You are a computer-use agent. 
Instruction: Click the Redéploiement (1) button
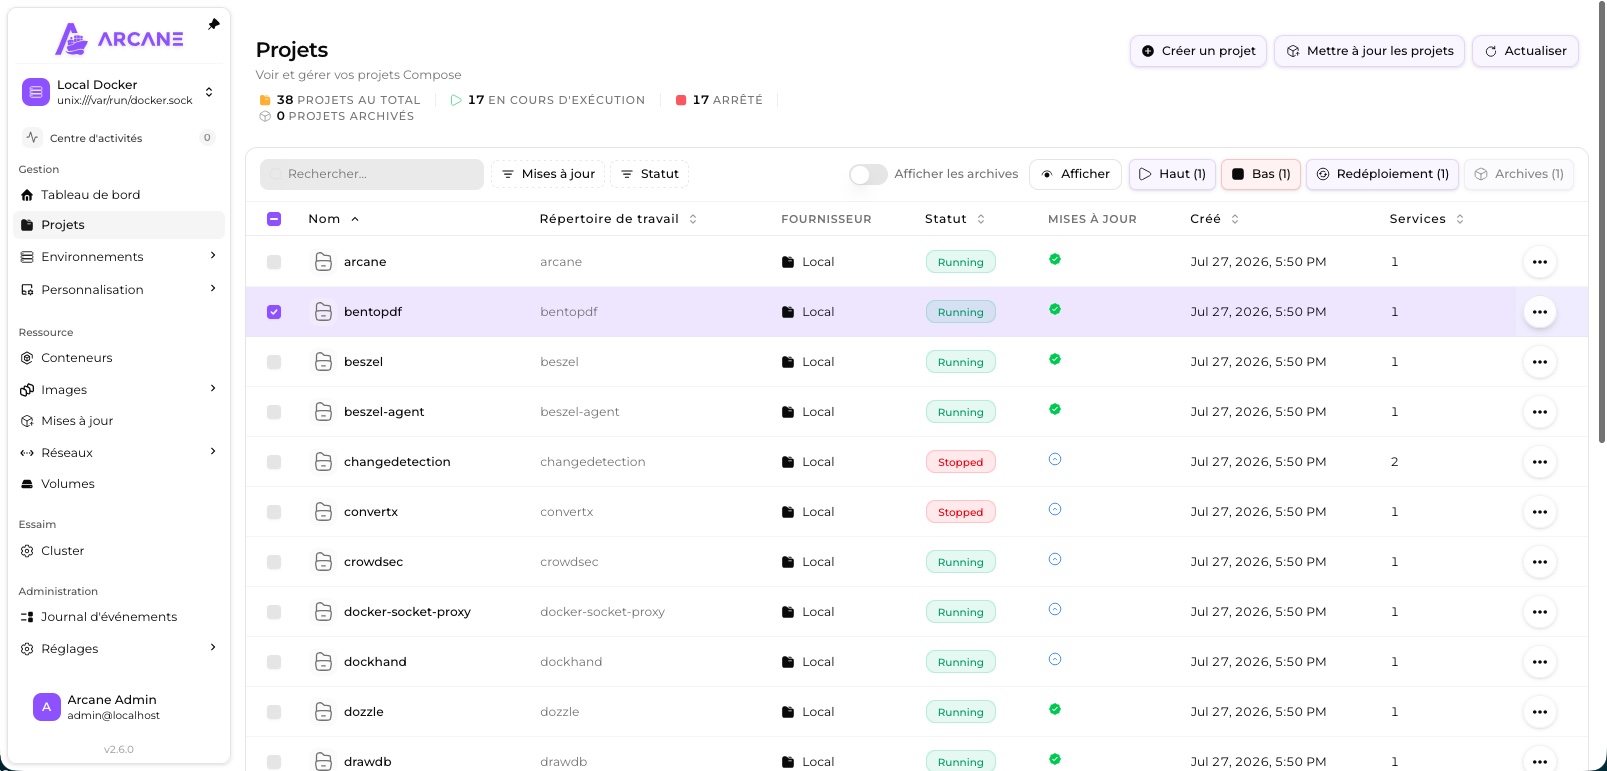pyautogui.click(x=1382, y=174)
